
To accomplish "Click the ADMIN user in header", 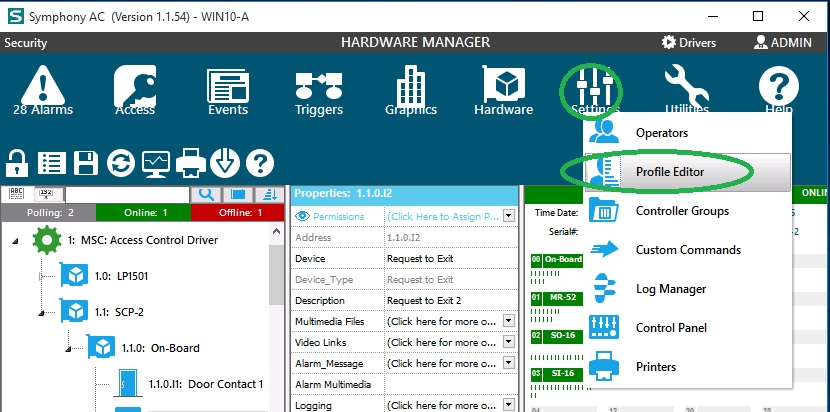I will coord(782,42).
